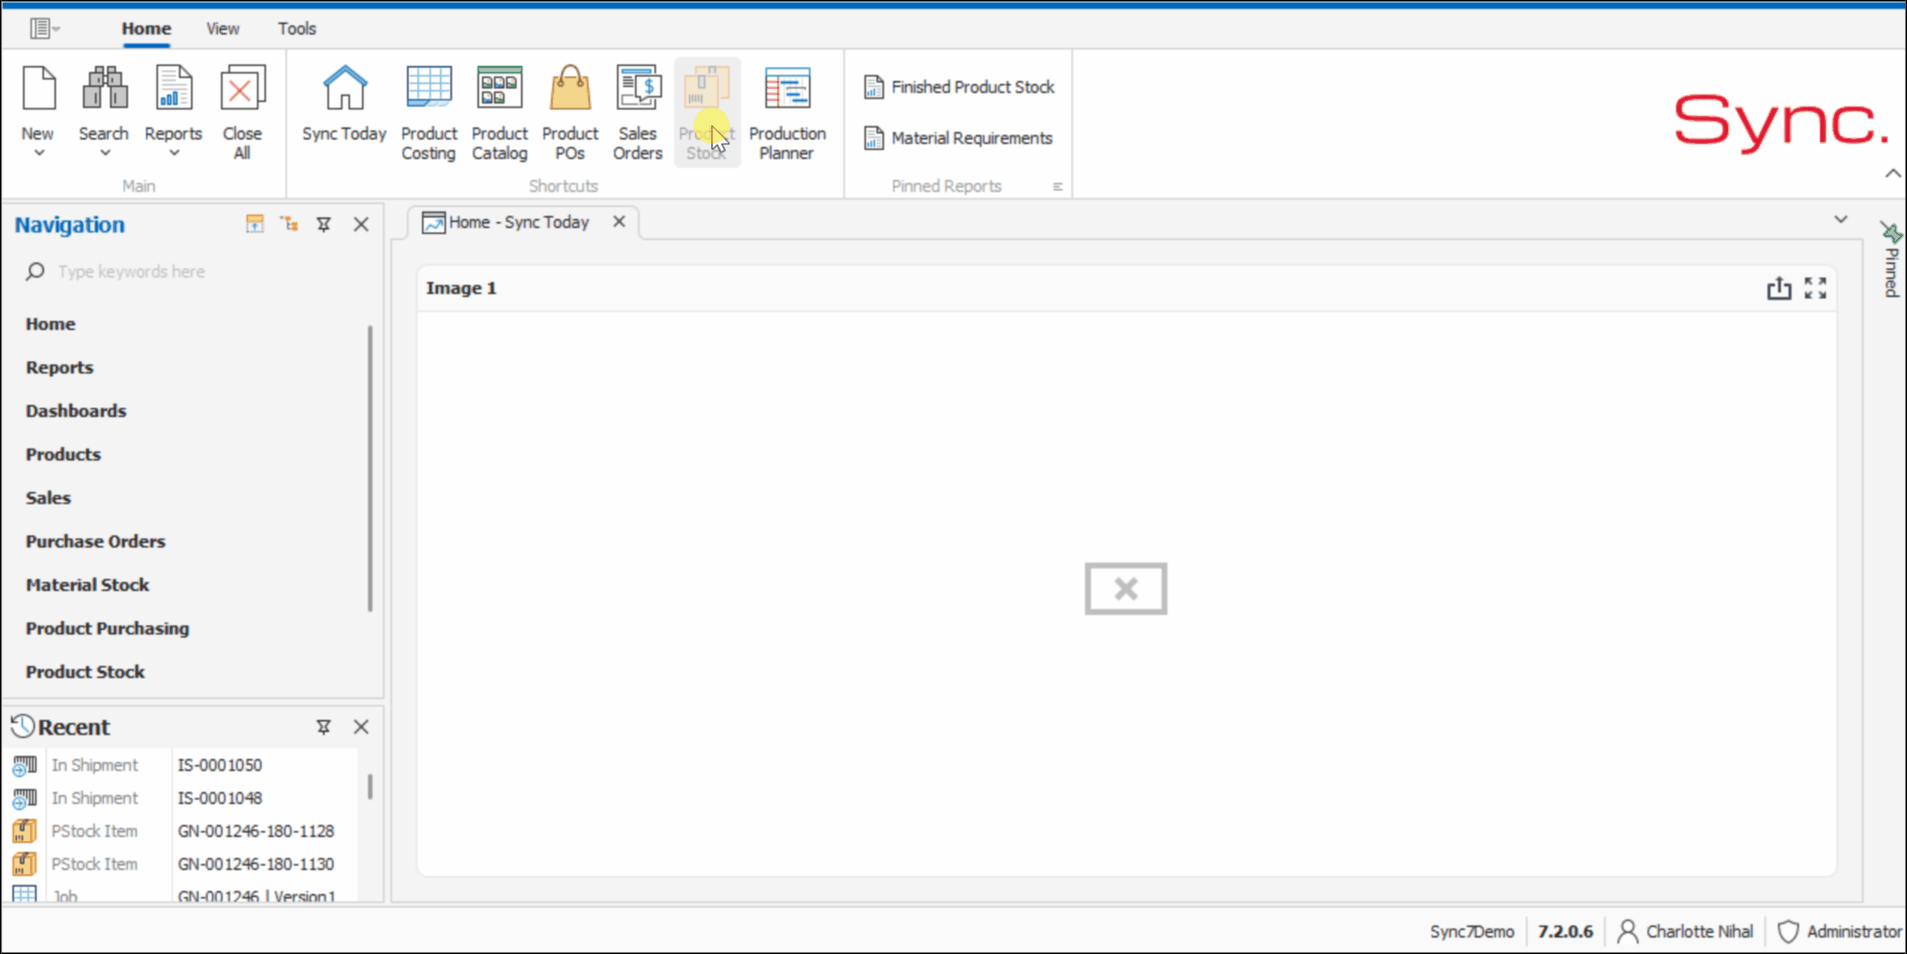Switch to the Tools ribbon tab
Image resolution: width=1907 pixels, height=954 pixels.
[x=297, y=28]
